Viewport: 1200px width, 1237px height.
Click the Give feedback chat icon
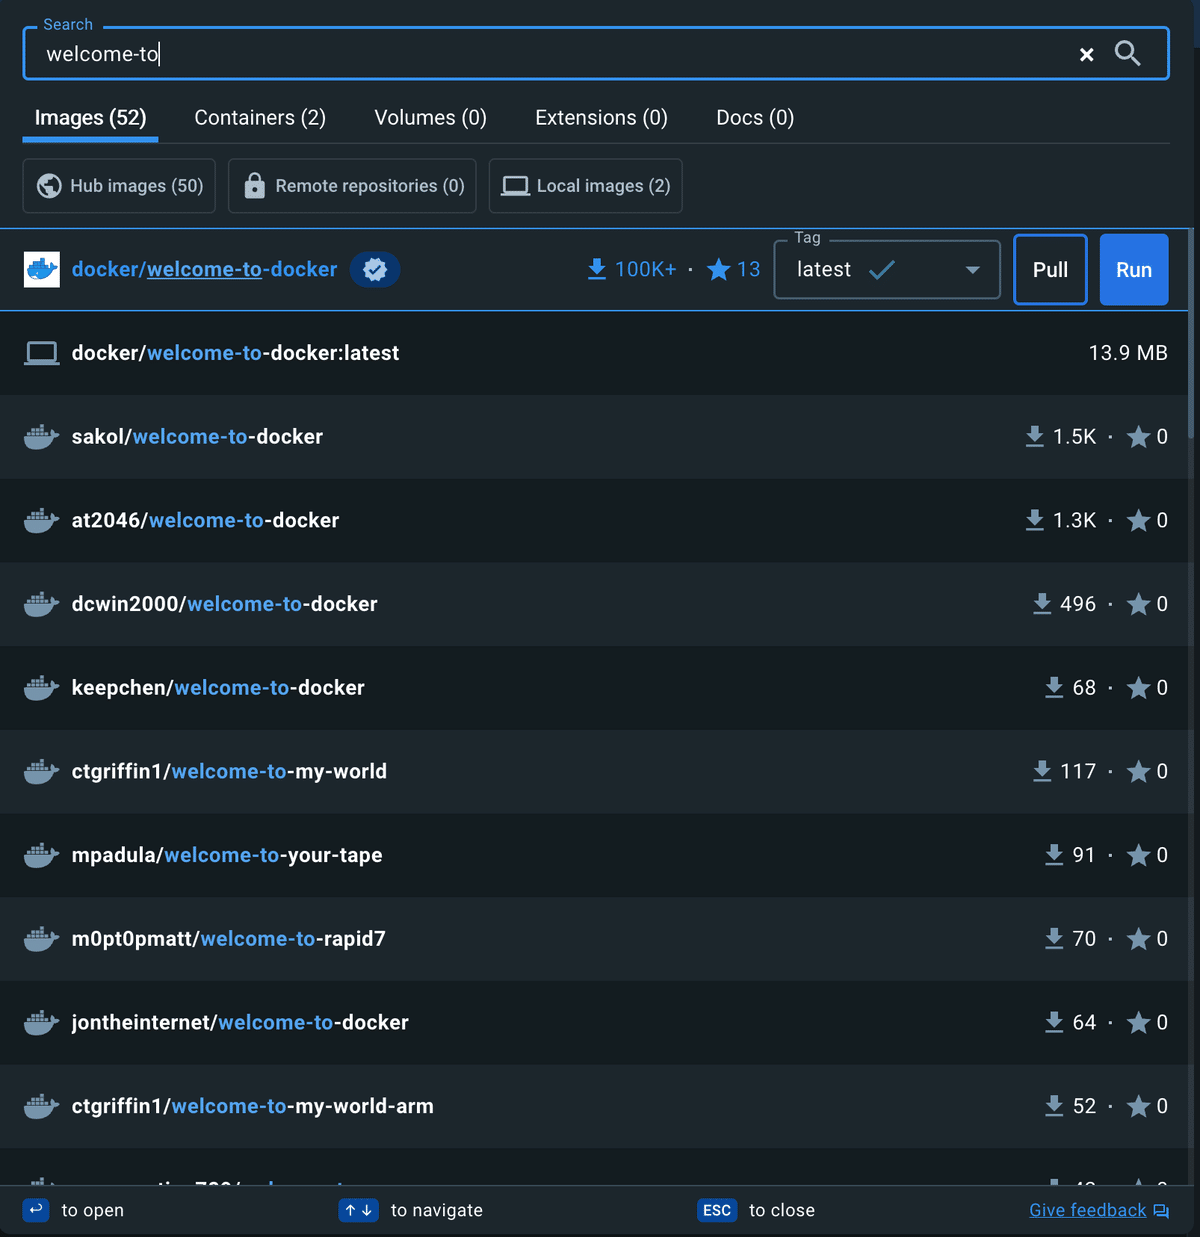pos(1160,1210)
